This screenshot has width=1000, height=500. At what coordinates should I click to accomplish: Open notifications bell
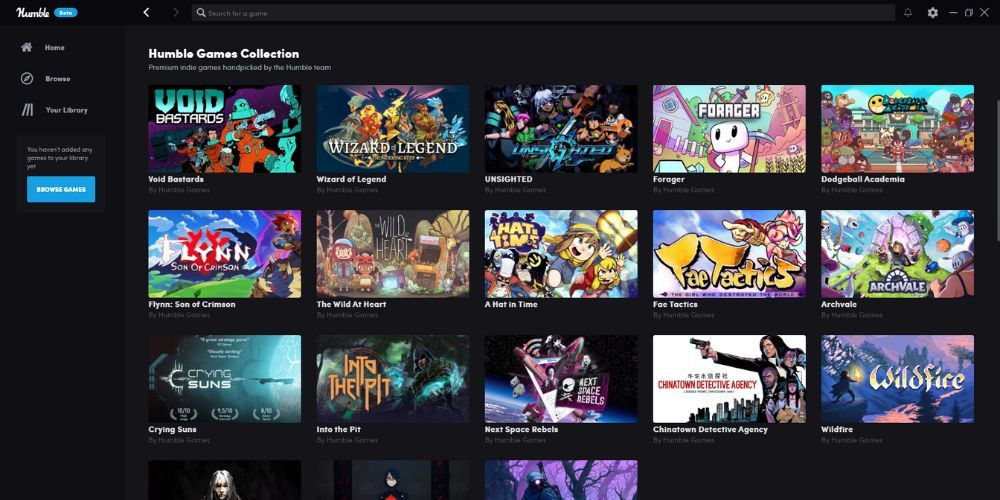click(x=908, y=12)
